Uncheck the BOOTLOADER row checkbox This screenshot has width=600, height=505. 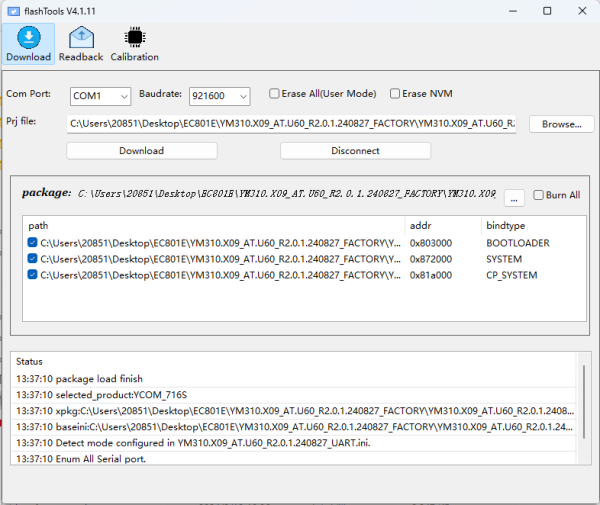[x=33, y=243]
